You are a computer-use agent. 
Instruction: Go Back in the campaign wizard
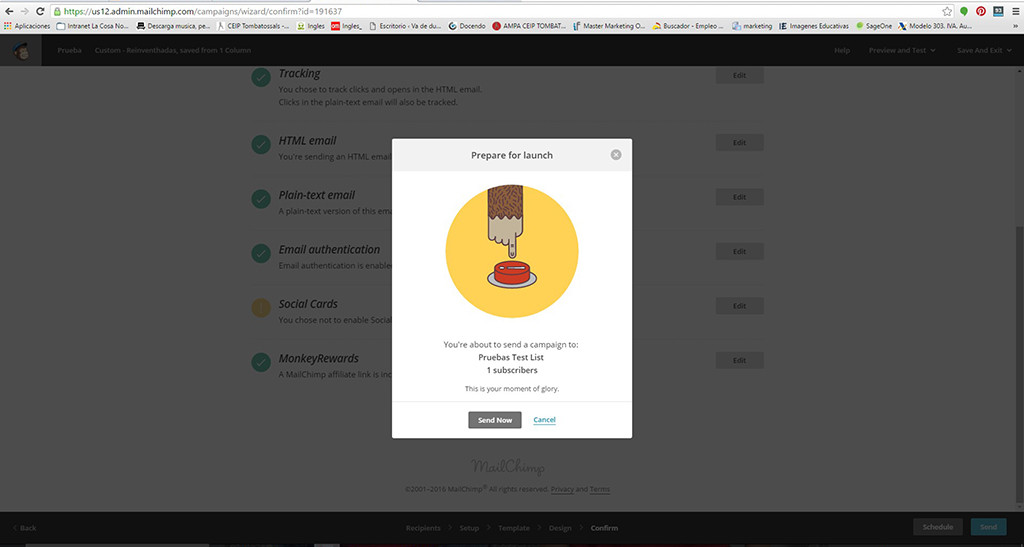click(x=25, y=527)
